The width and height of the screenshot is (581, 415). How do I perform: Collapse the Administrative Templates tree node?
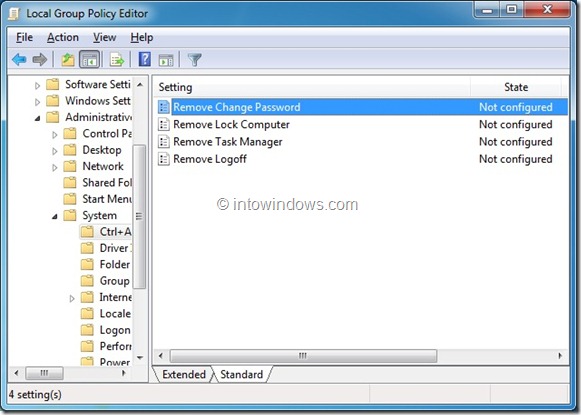pyautogui.click(x=37, y=118)
